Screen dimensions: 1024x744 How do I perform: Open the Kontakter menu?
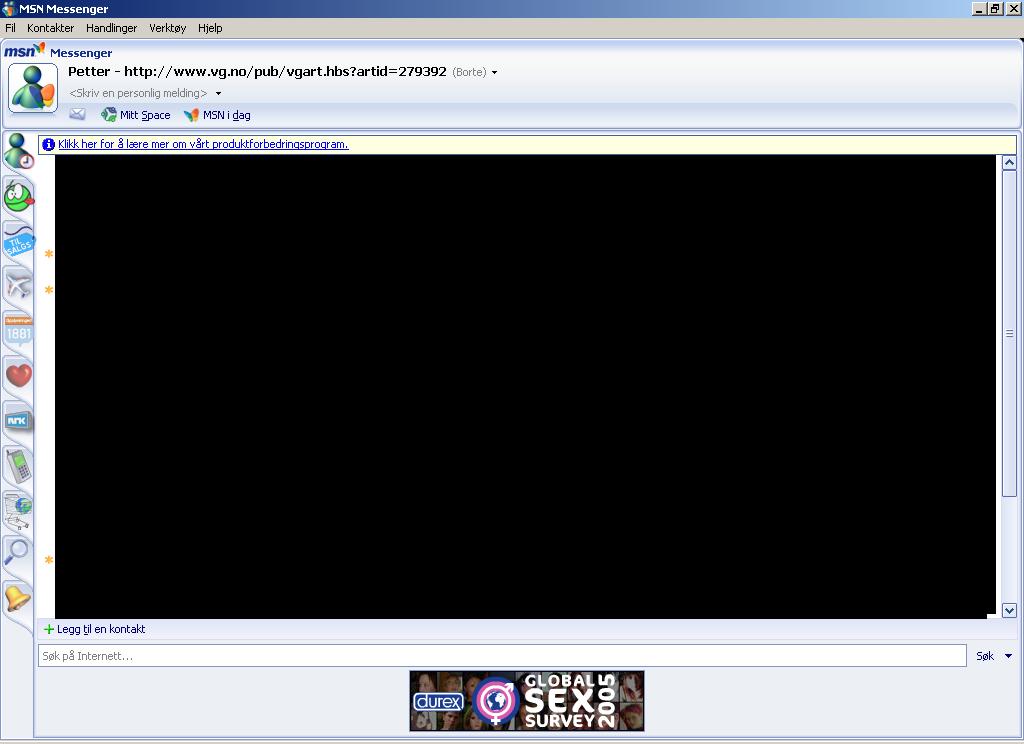[50, 28]
